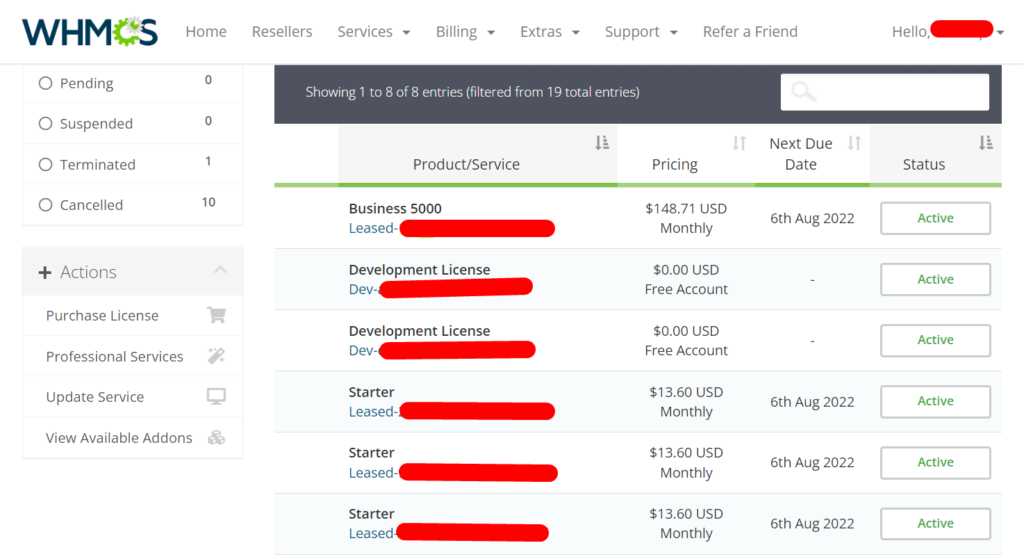Click the Cancelled count of 10
1024x559 pixels.
point(208,202)
